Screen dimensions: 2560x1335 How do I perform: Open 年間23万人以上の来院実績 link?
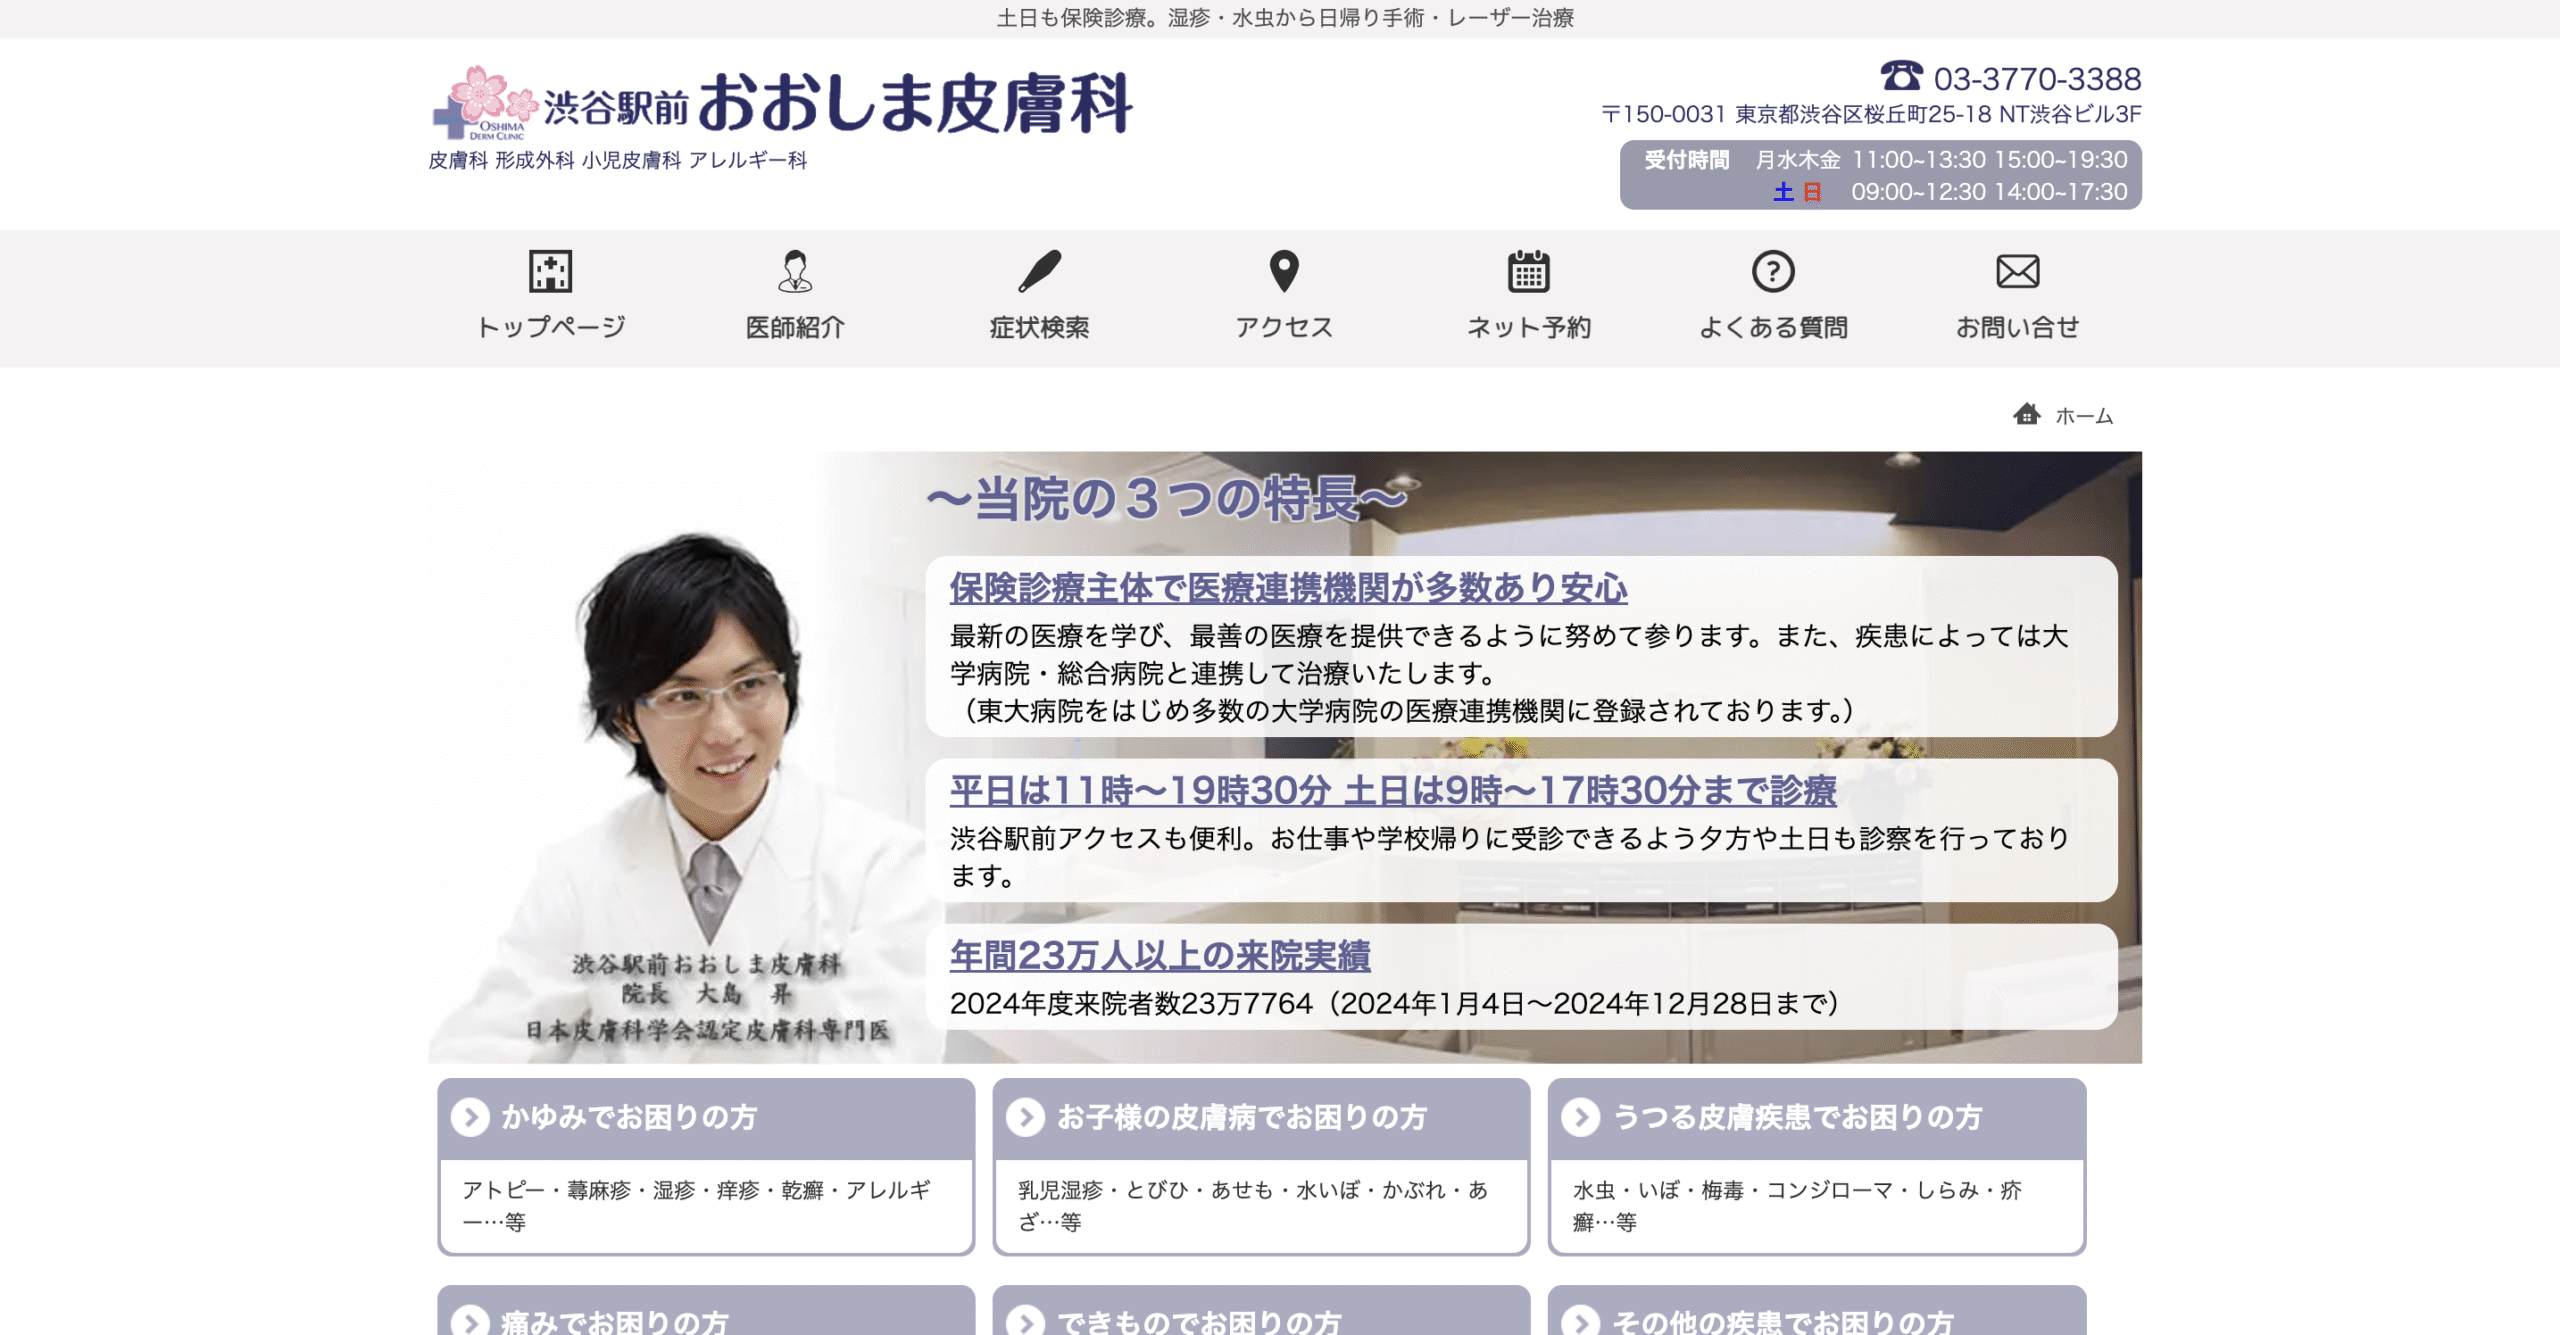(x=1159, y=956)
